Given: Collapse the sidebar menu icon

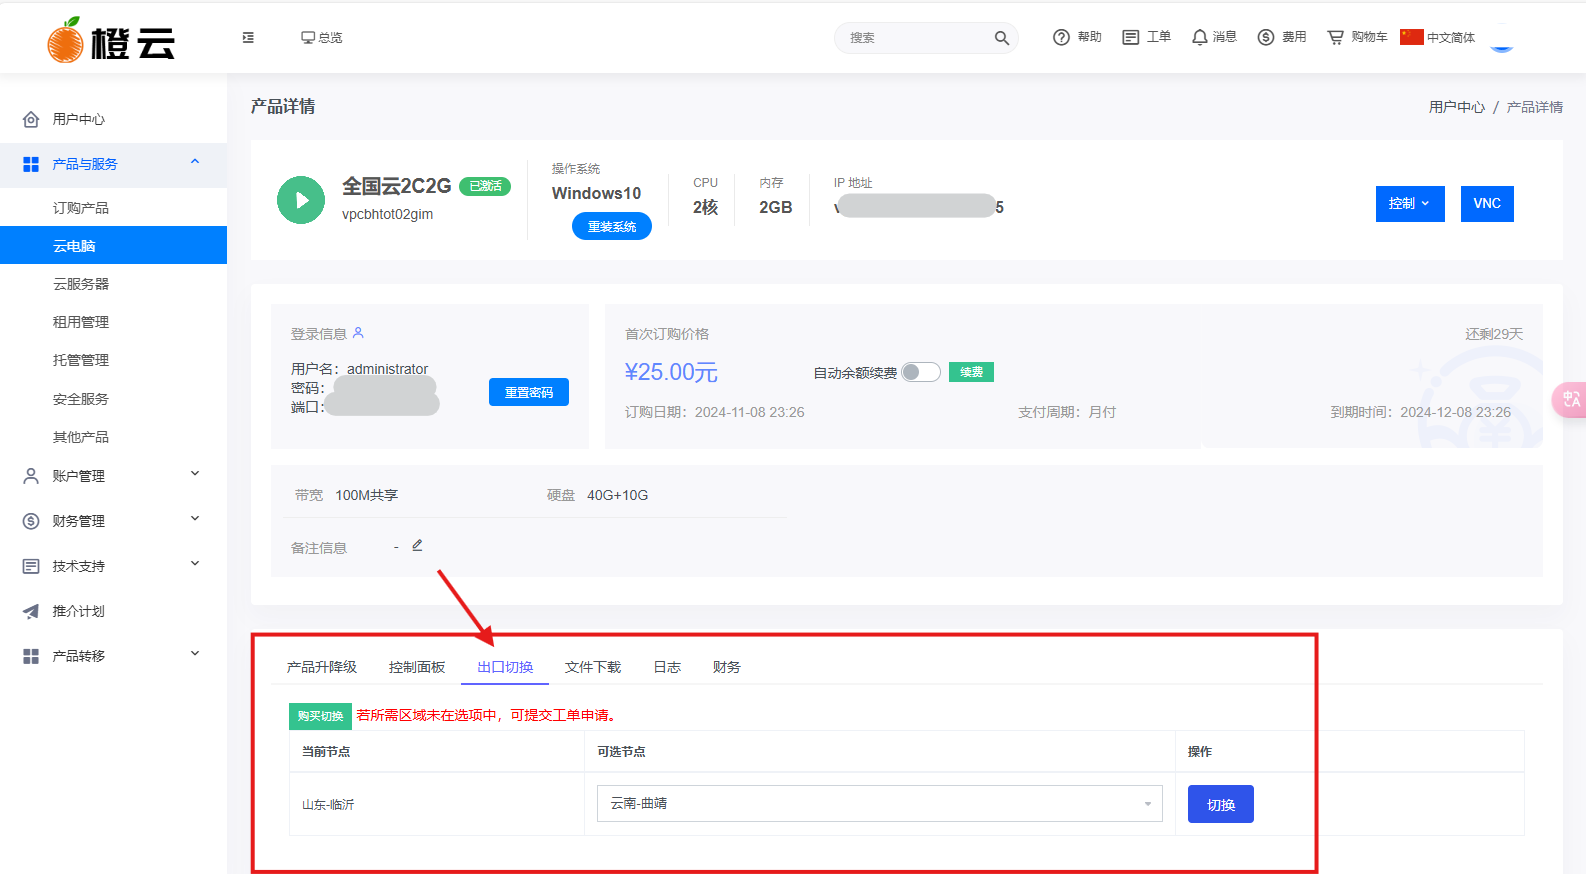Looking at the screenshot, I should pyautogui.click(x=248, y=38).
